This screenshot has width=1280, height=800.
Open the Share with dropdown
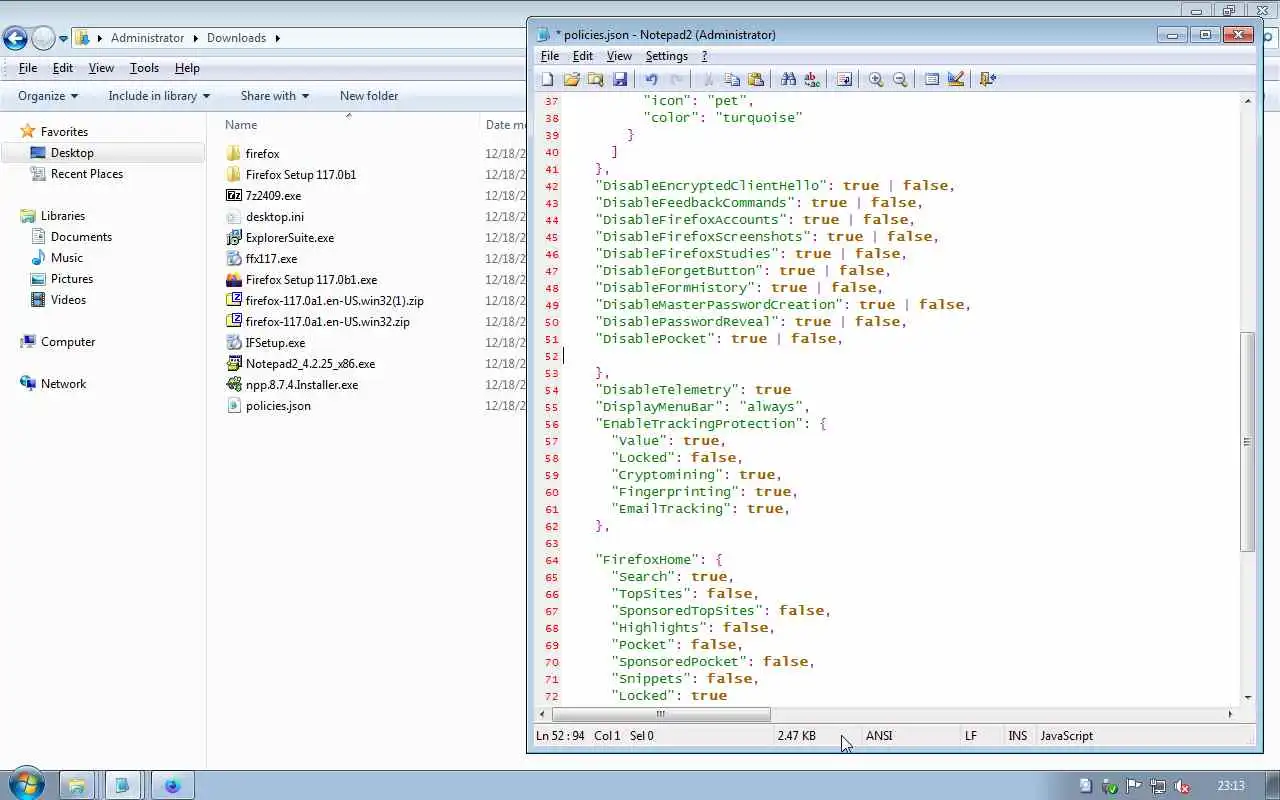274,96
